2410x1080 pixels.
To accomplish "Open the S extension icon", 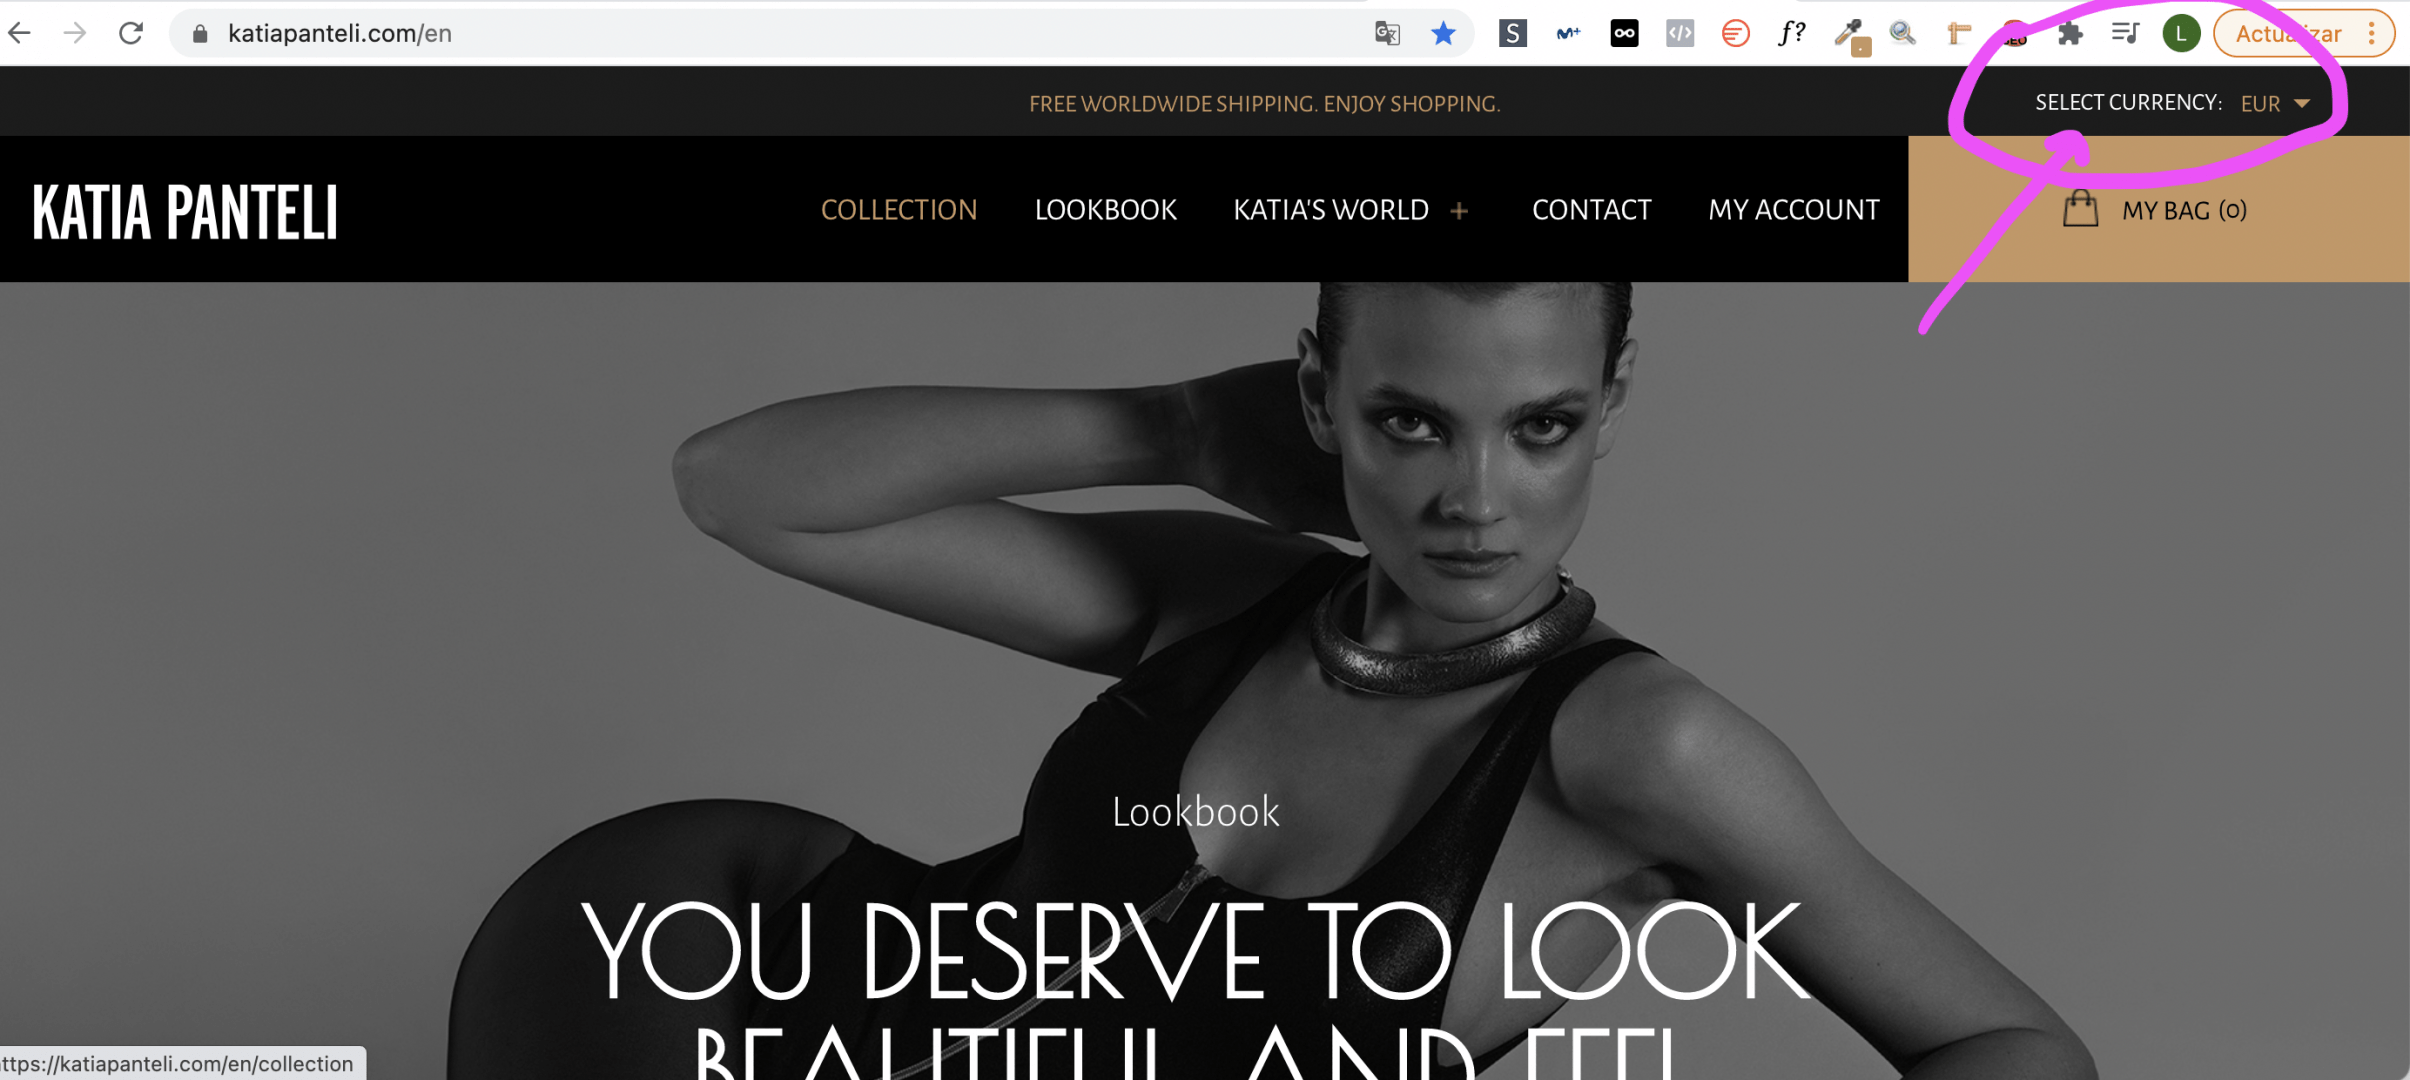I will pyautogui.click(x=1512, y=33).
